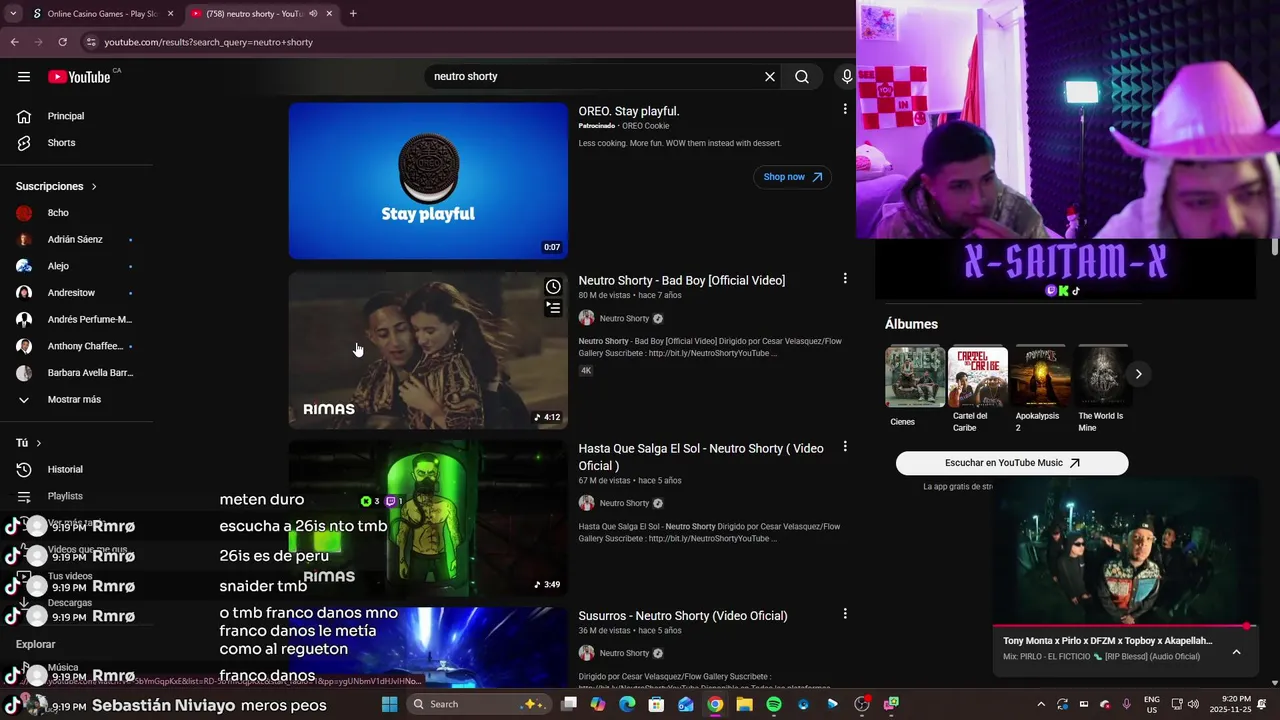Open Cienes album cover
1280x720 pixels.
pyautogui.click(x=915, y=376)
